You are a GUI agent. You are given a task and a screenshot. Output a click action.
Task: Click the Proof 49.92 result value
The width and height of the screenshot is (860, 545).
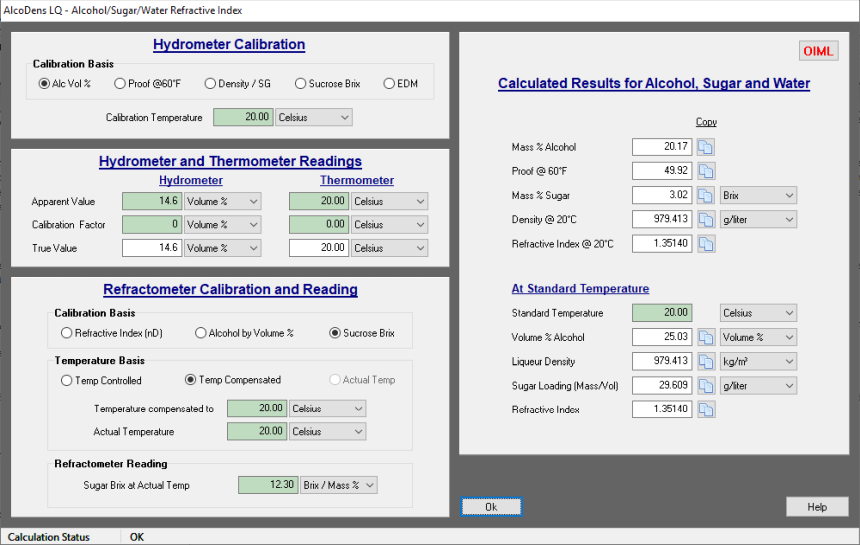pyautogui.click(x=662, y=171)
